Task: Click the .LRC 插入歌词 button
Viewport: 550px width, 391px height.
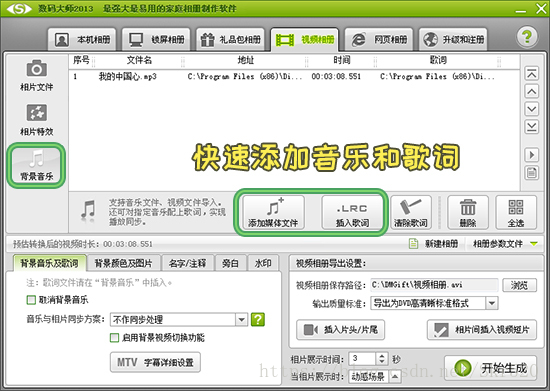Action: pyautogui.click(x=352, y=213)
